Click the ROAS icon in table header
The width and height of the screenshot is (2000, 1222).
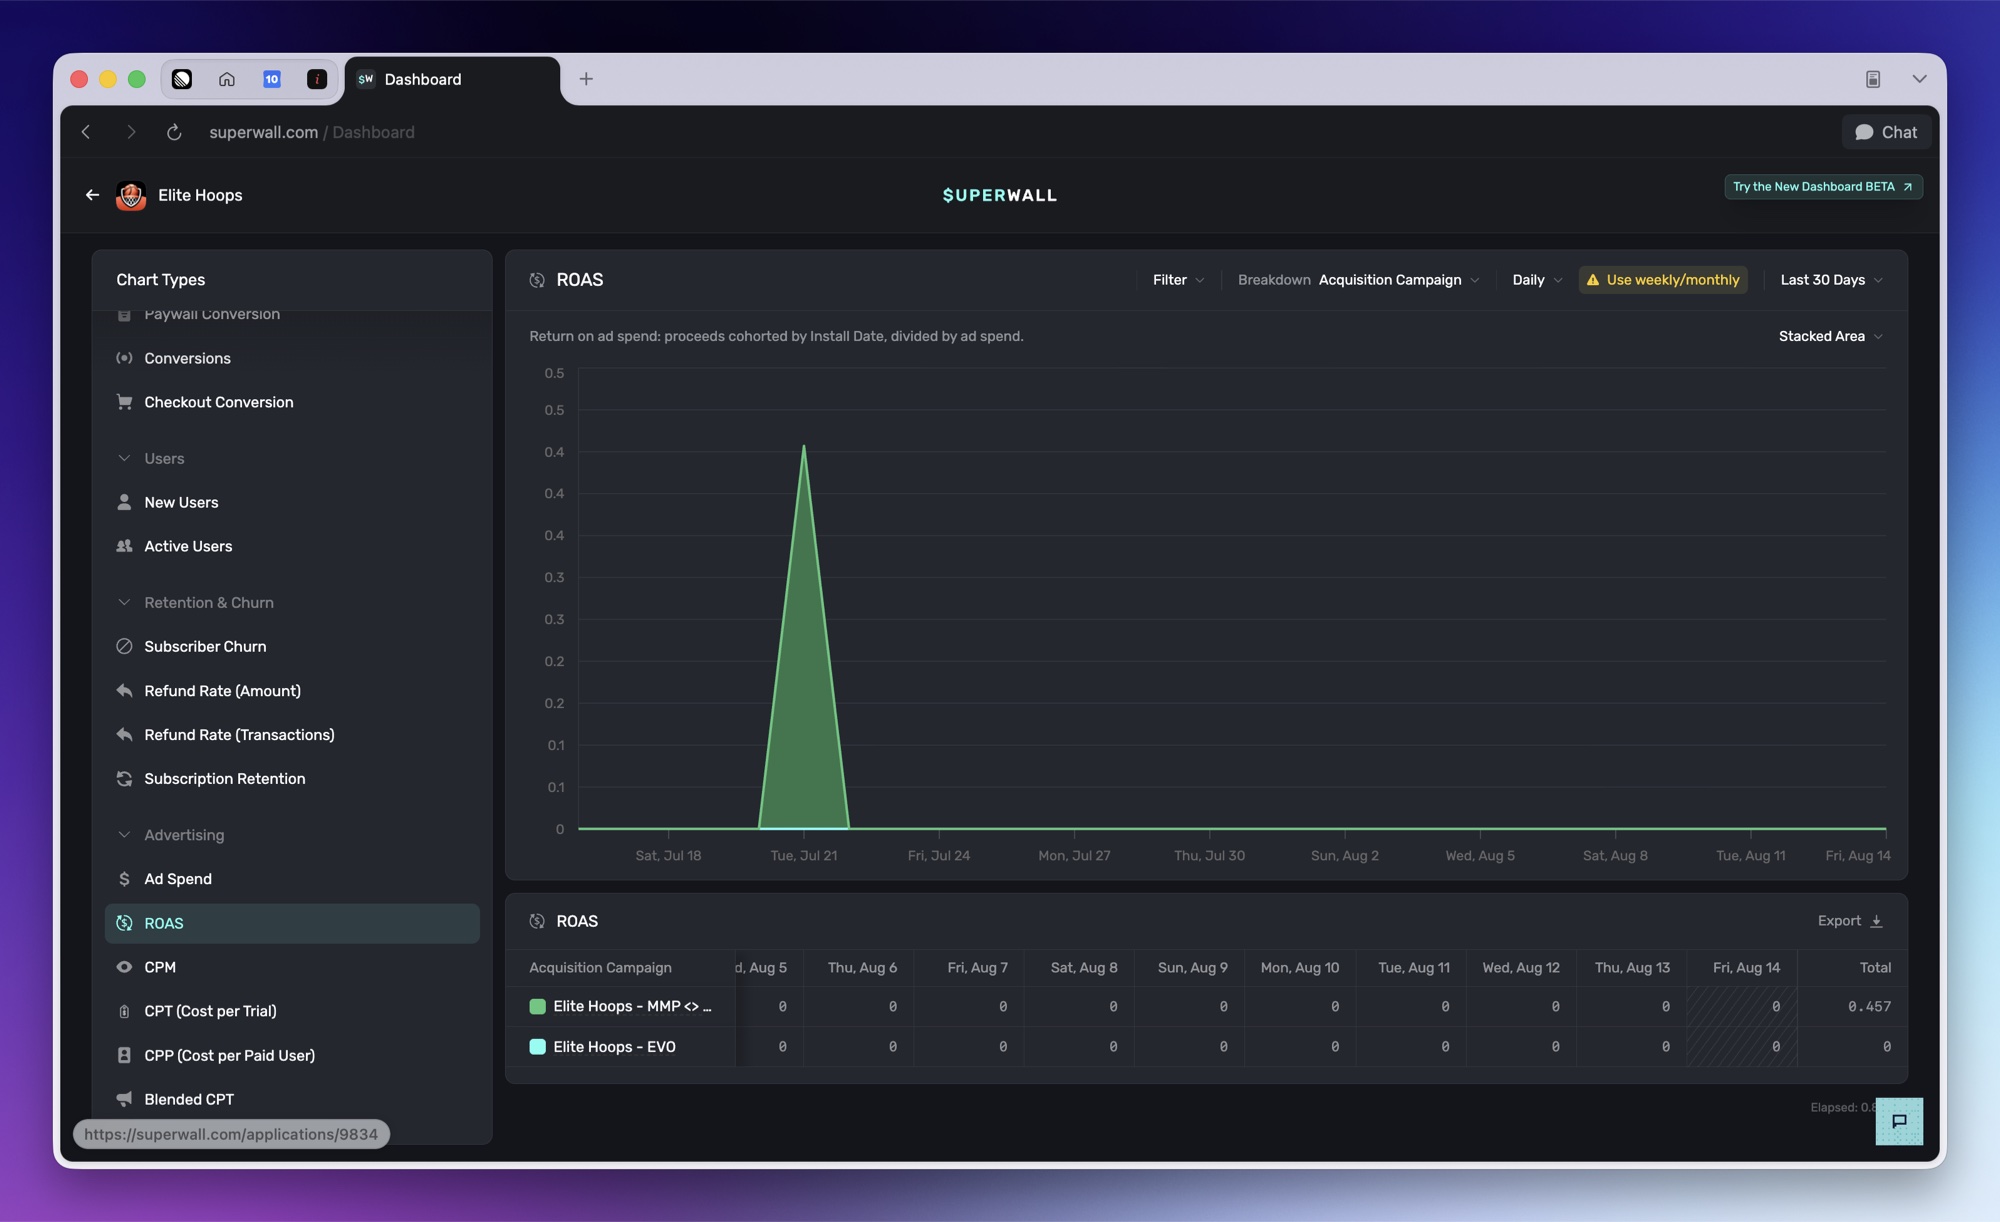pos(537,921)
